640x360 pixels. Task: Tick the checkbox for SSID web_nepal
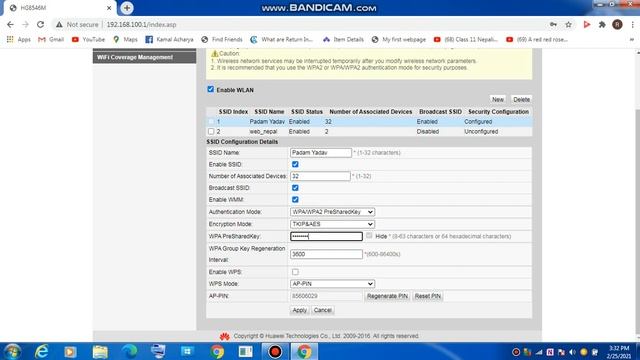pyautogui.click(x=211, y=131)
